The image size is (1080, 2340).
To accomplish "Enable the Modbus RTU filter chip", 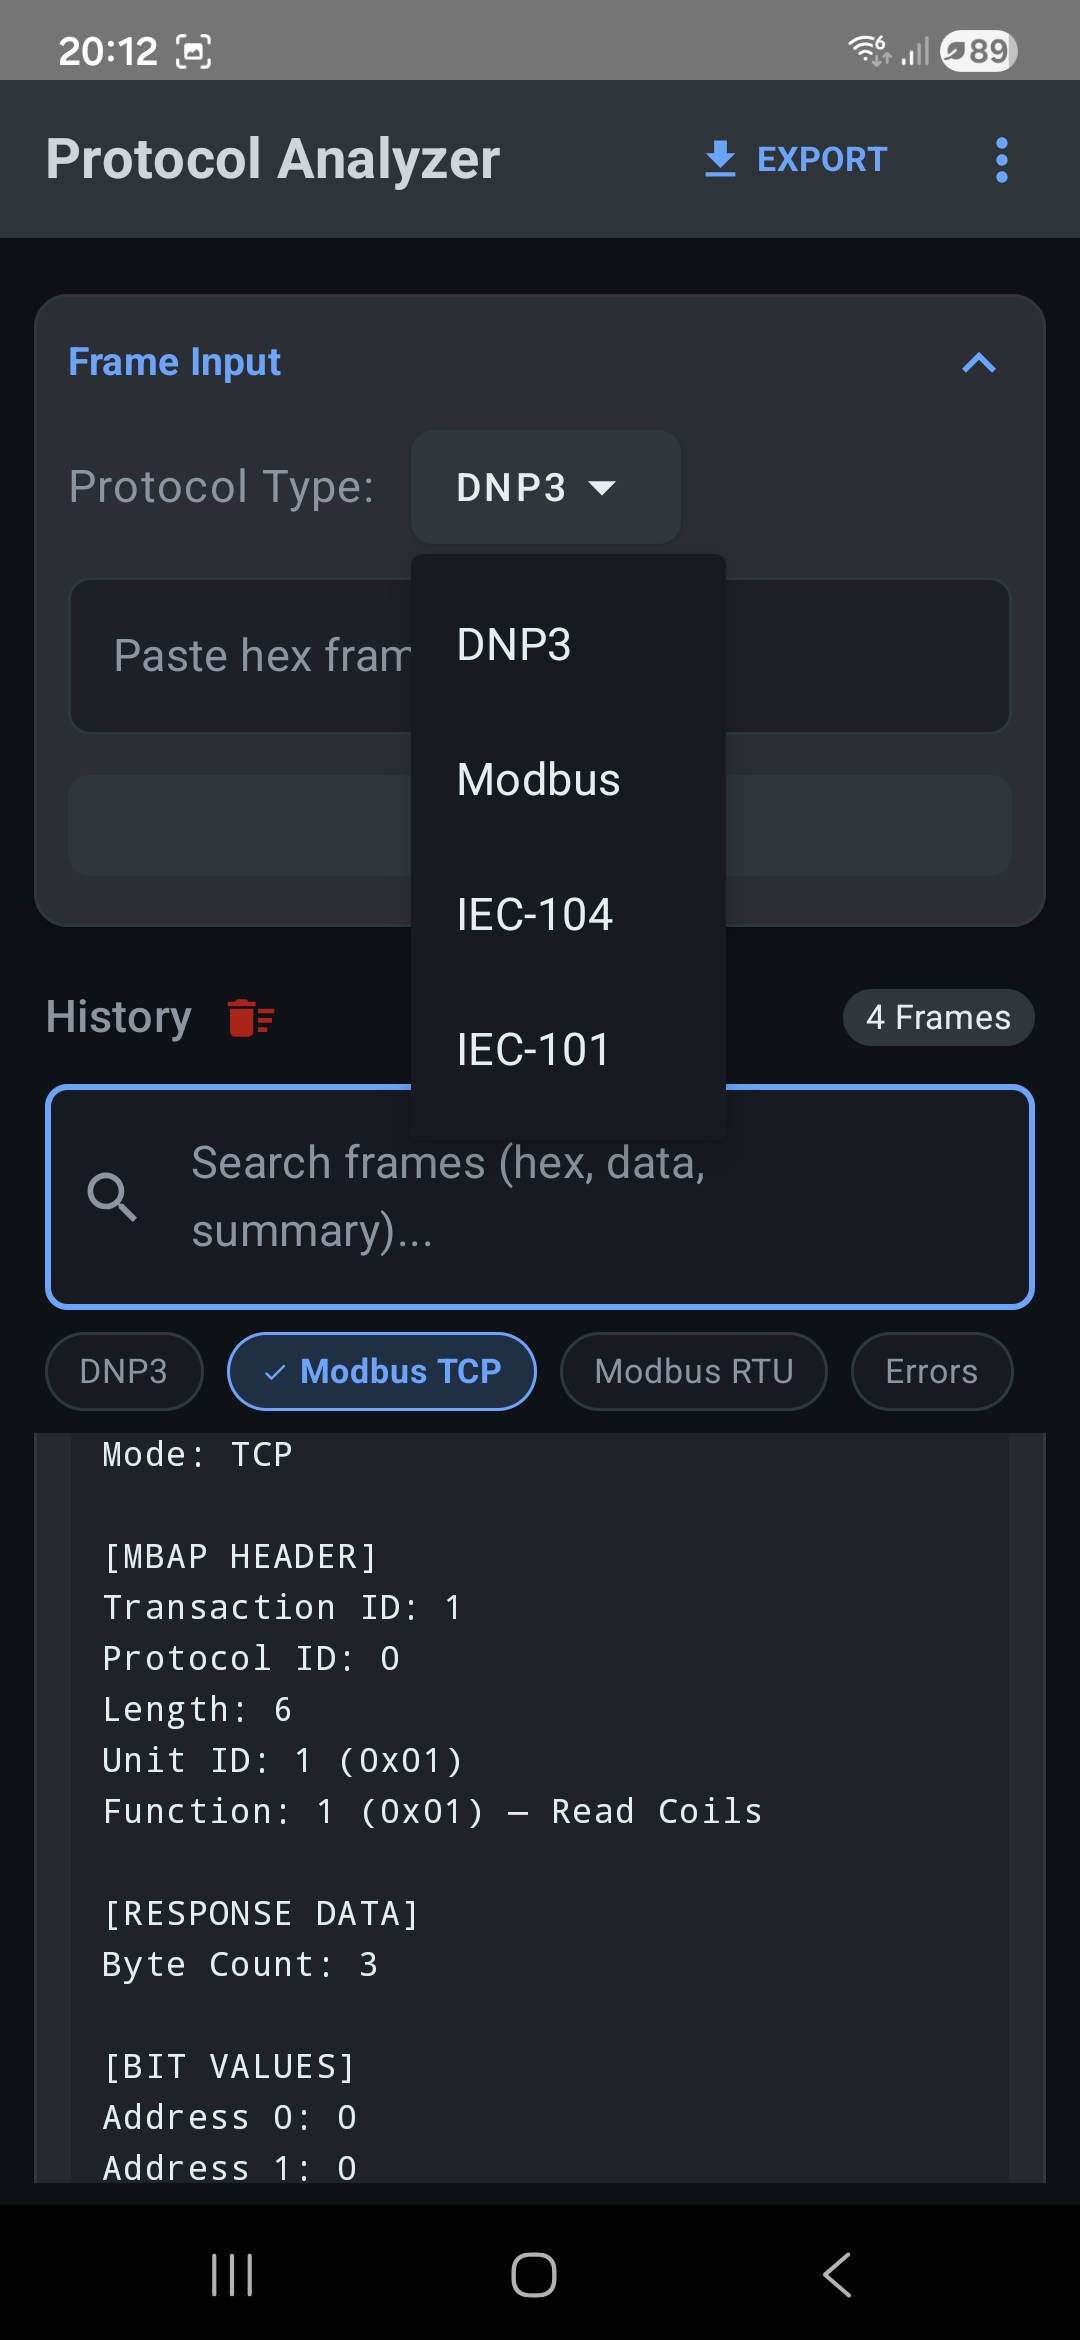I will coord(693,1371).
